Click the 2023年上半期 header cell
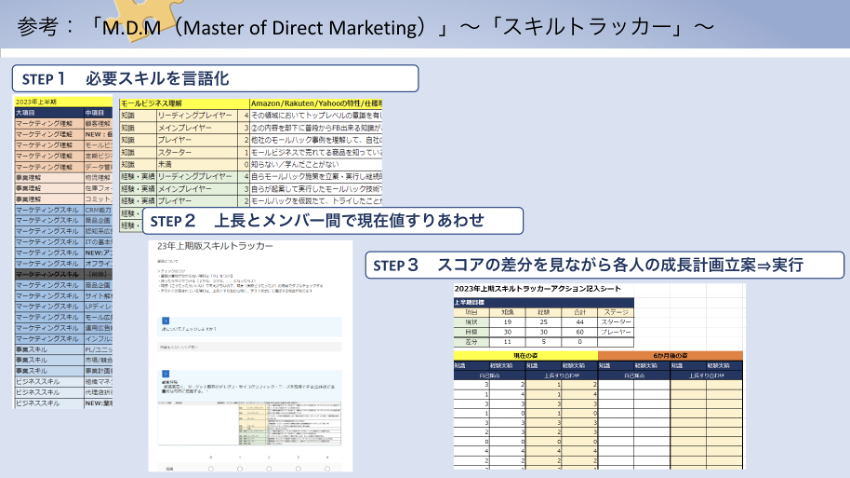850x478 pixels. (x=45, y=102)
